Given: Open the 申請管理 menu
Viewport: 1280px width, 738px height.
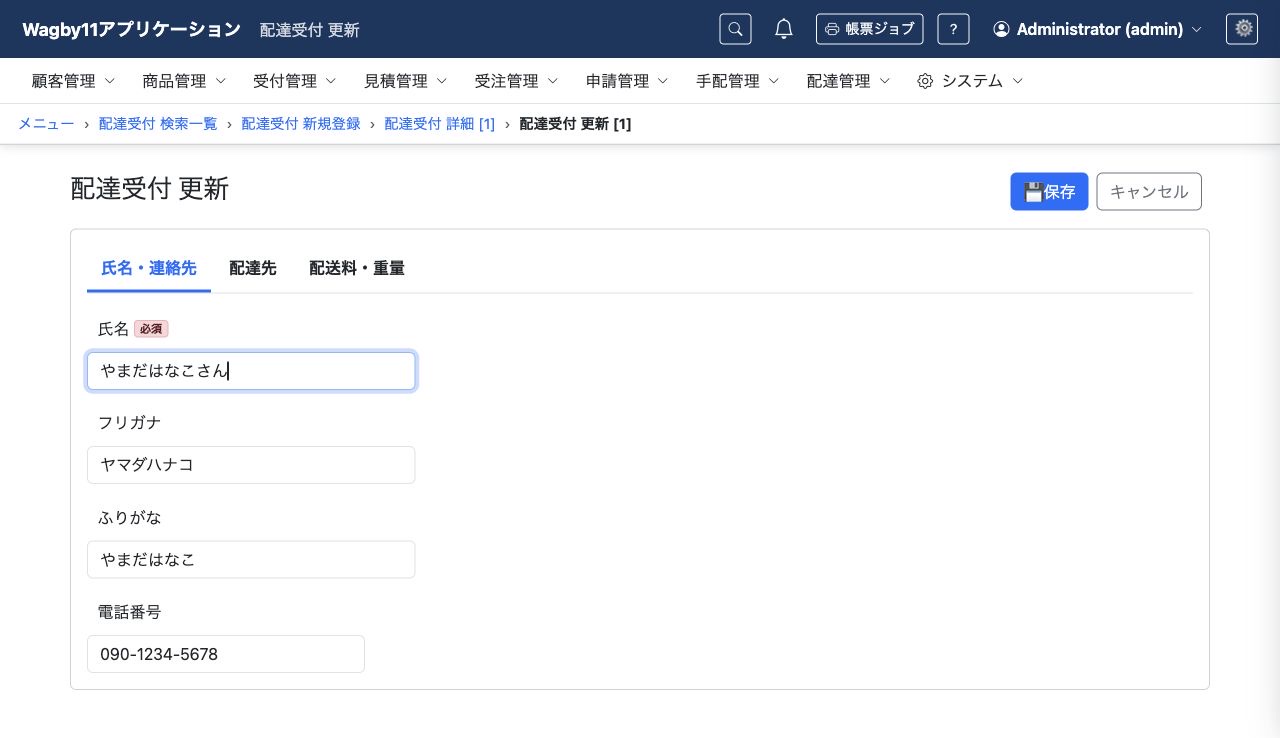Looking at the screenshot, I should click(627, 81).
